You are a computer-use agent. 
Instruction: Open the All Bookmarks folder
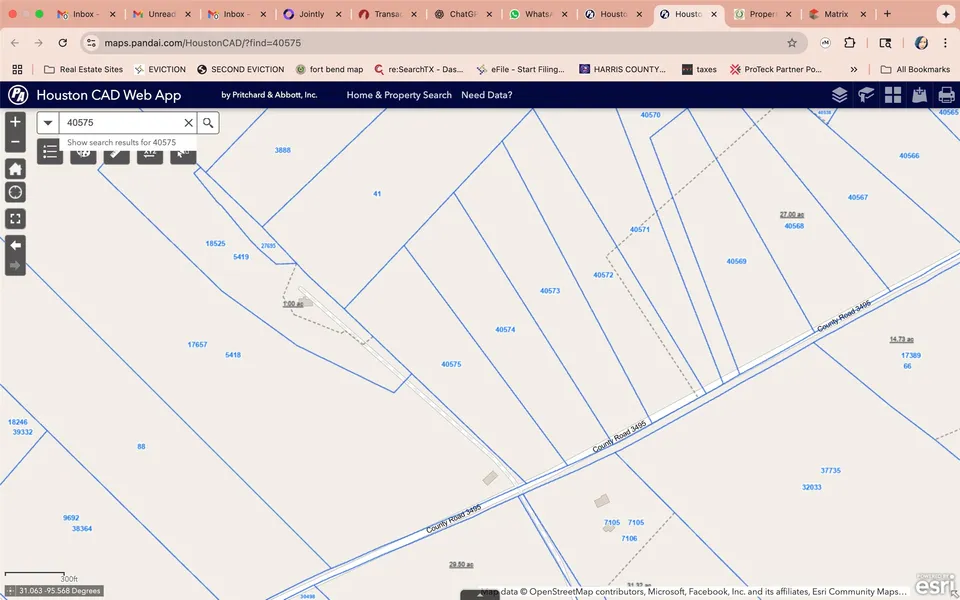[914, 69]
